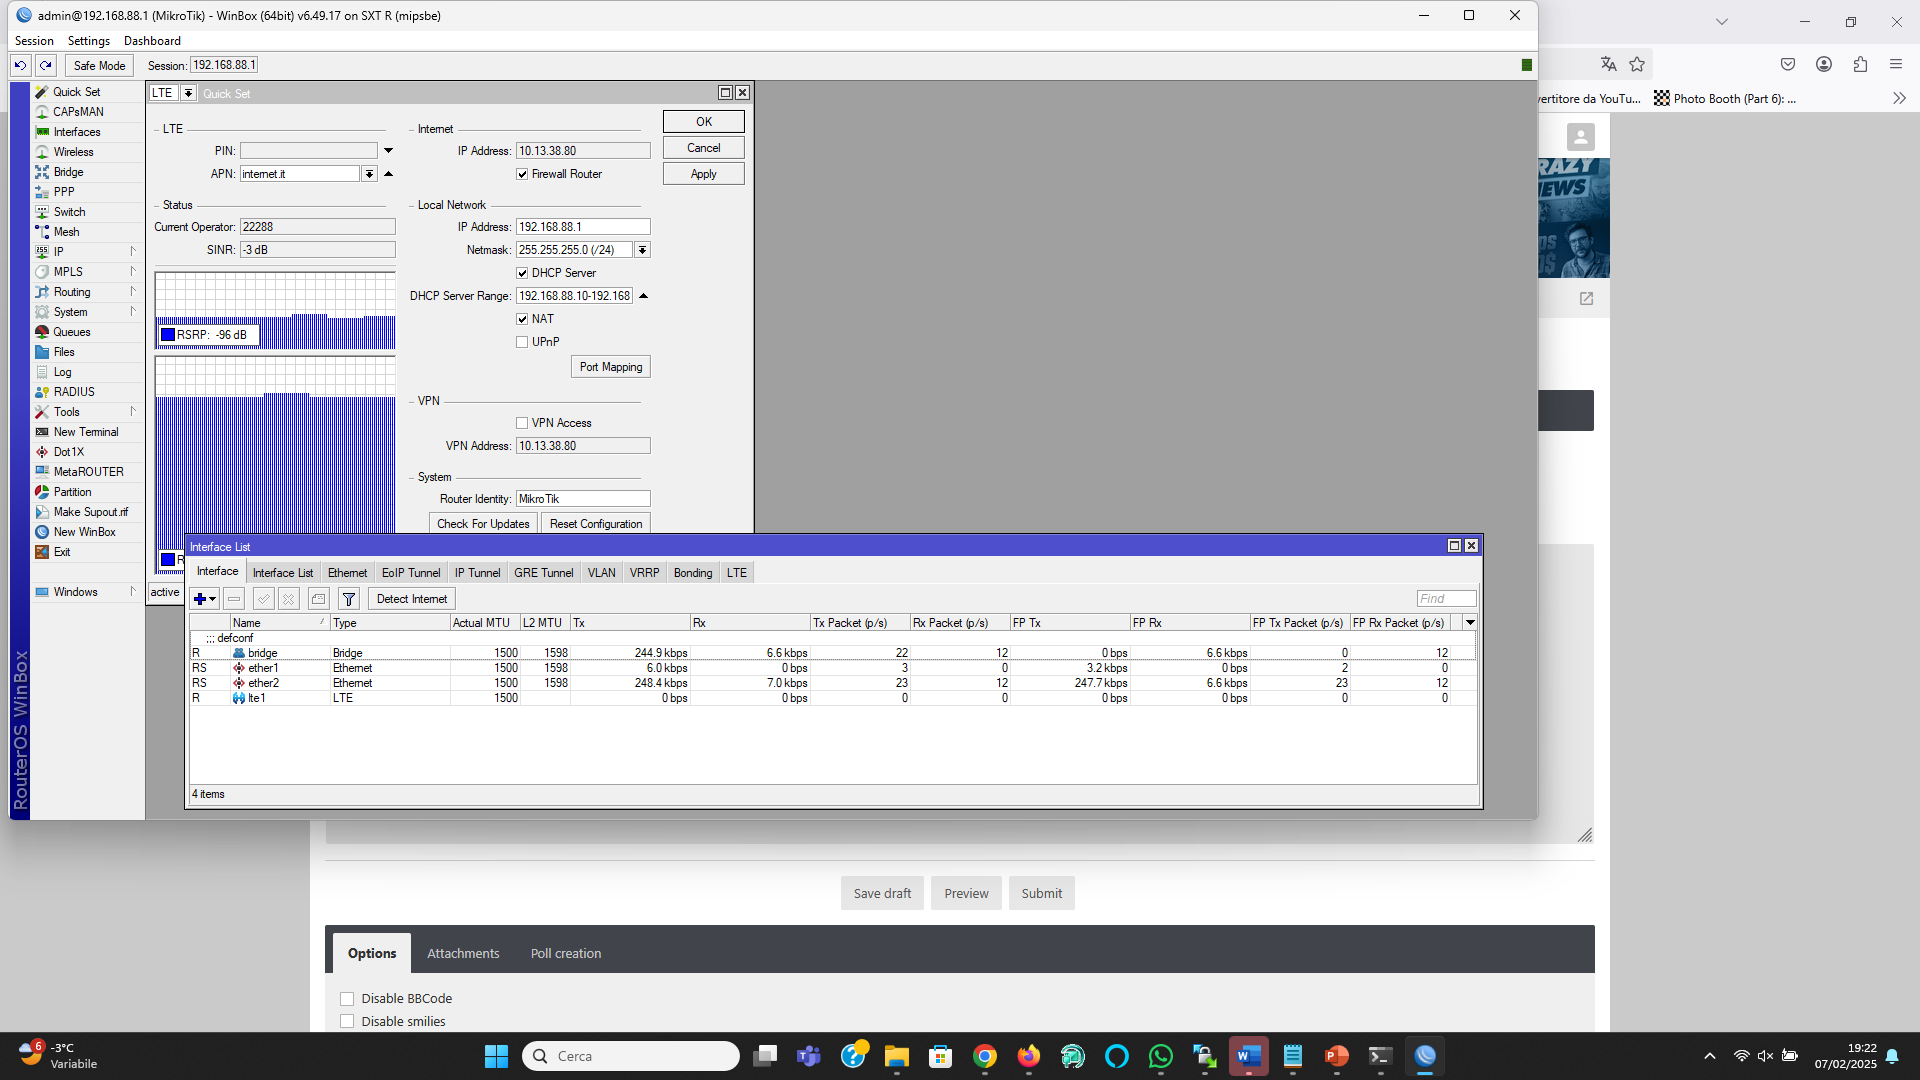This screenshot has height=1080, width=1920.
Task: Open RADIUS in the sidebar
Action: [74, 392]
